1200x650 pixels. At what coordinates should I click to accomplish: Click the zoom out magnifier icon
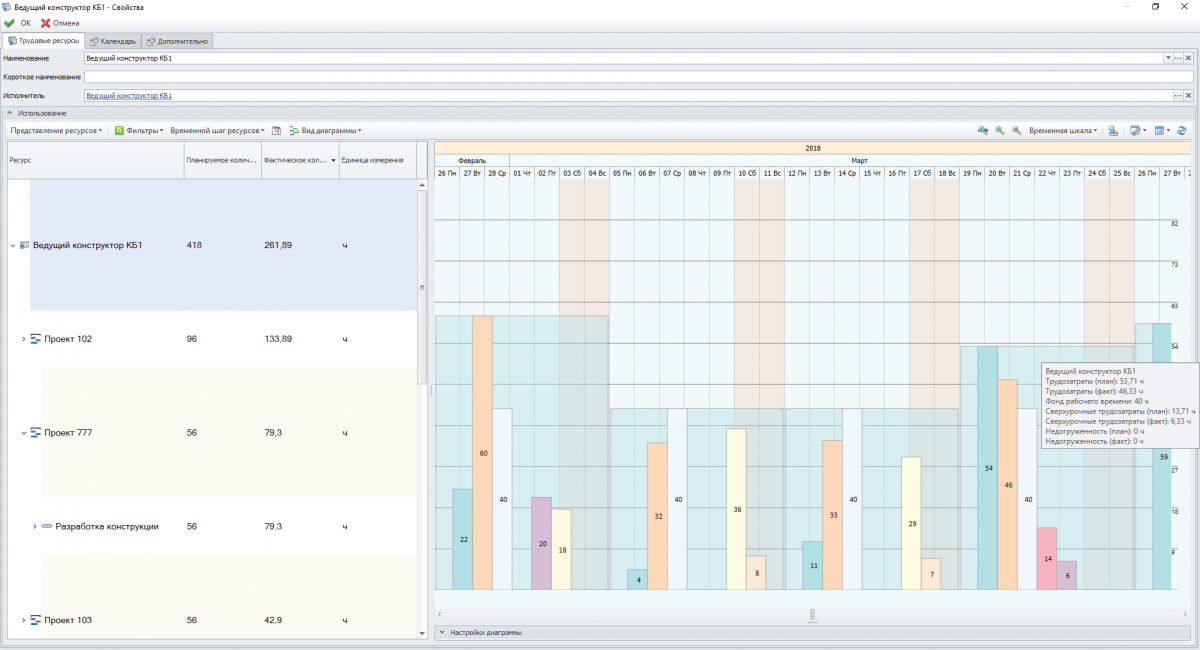[1016, 131]
